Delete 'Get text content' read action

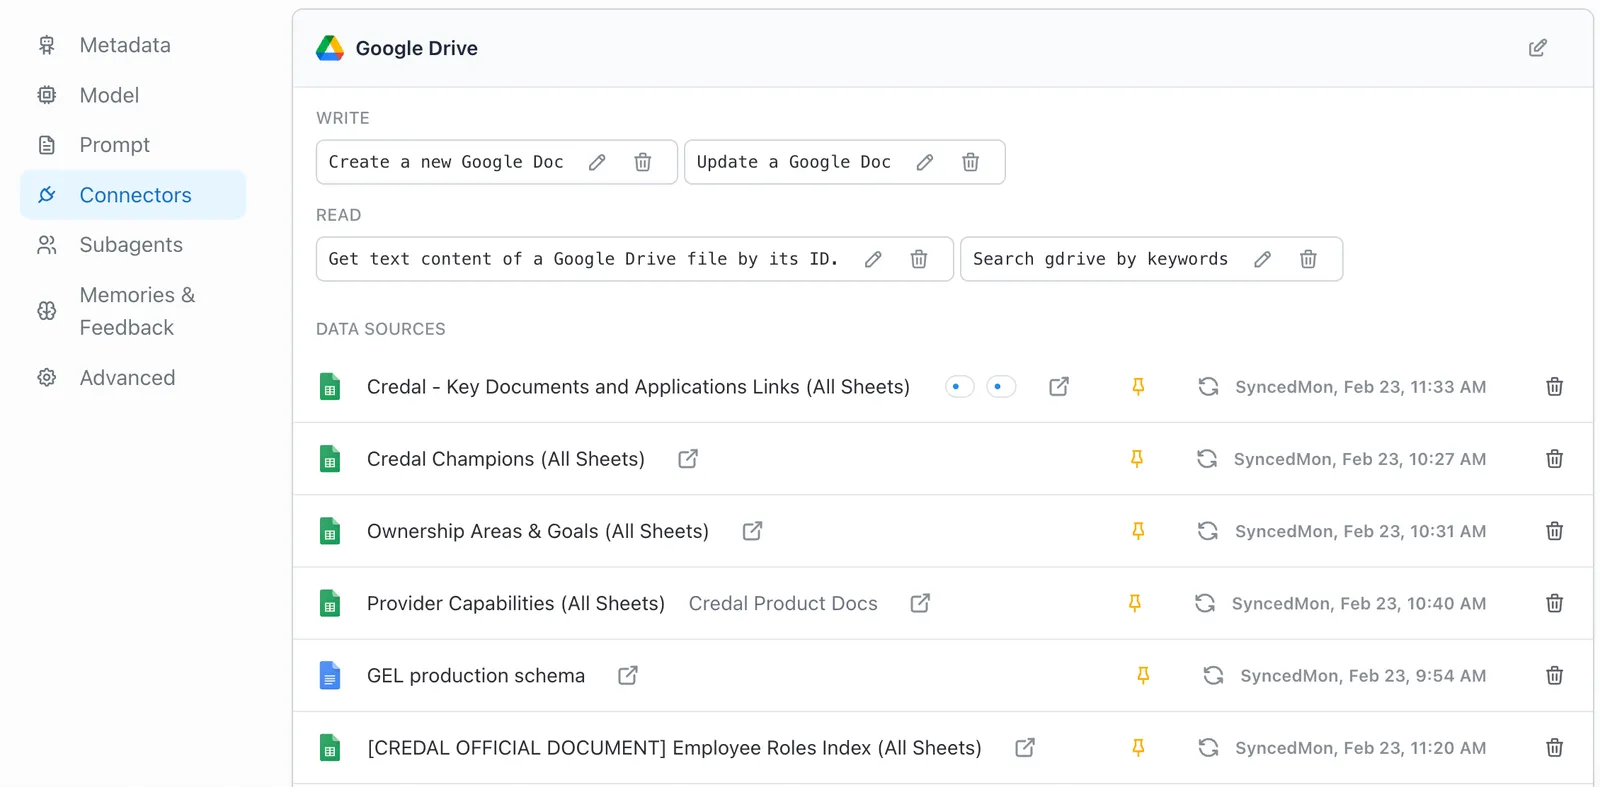pos(919,259)
